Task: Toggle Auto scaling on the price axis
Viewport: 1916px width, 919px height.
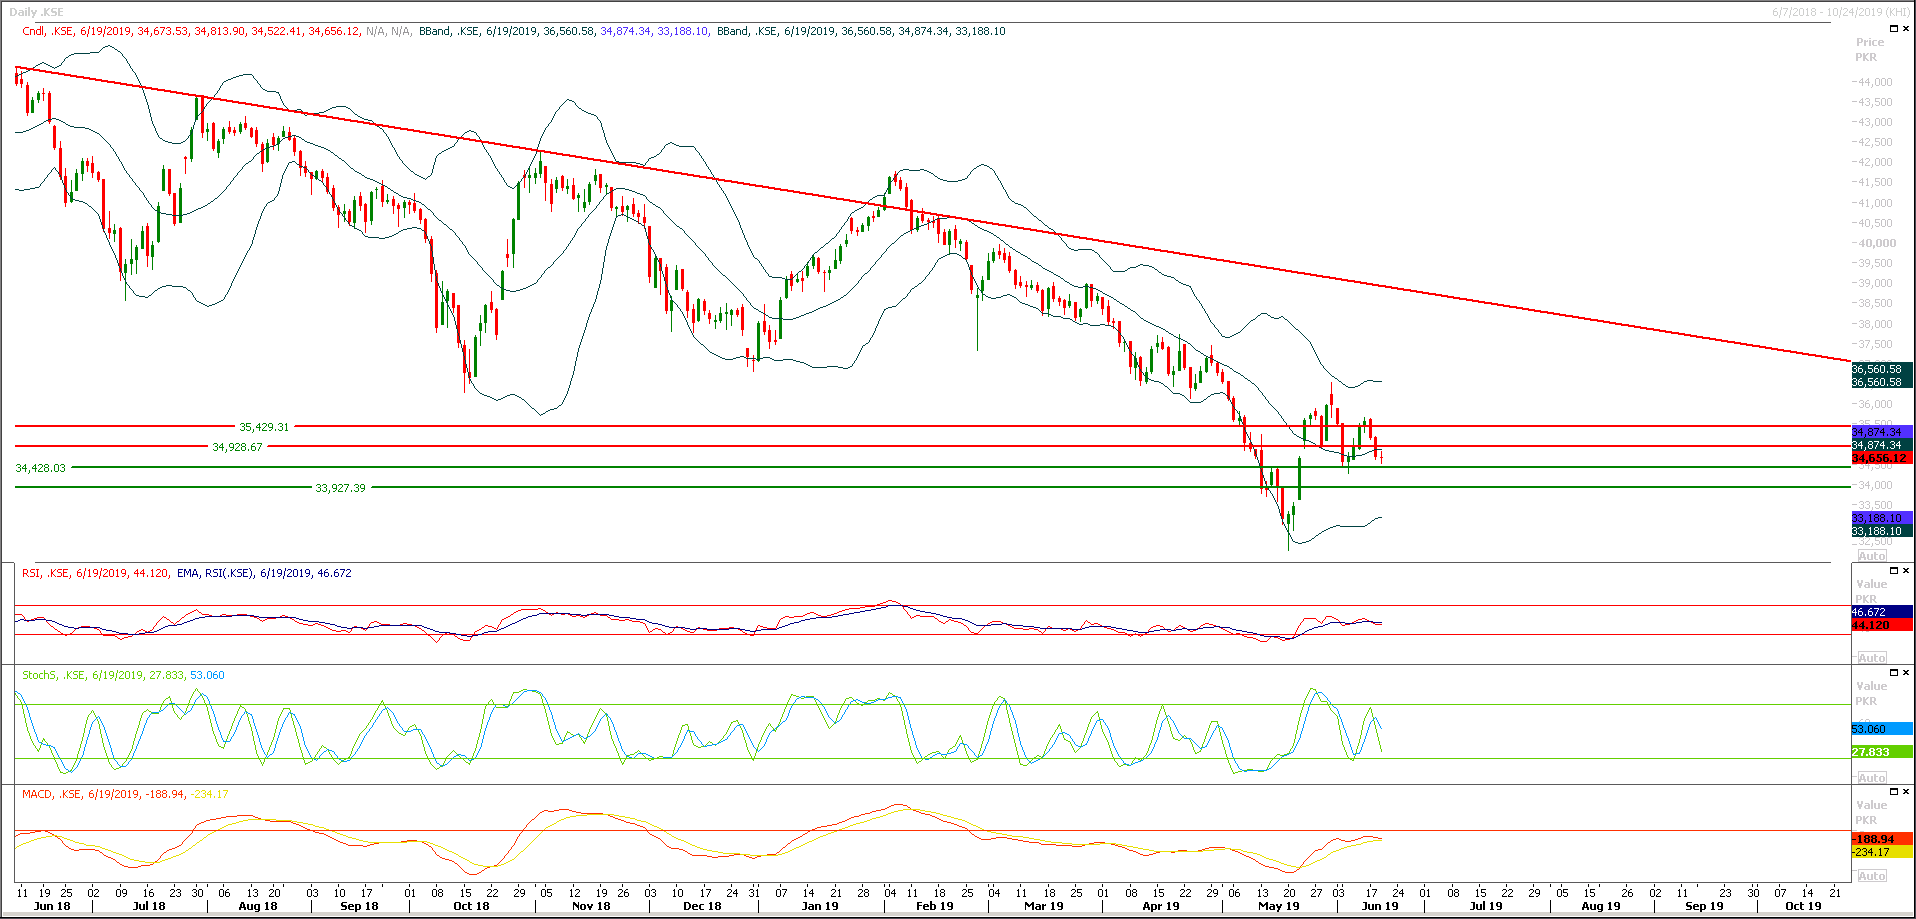Action: pos(1871,555)
